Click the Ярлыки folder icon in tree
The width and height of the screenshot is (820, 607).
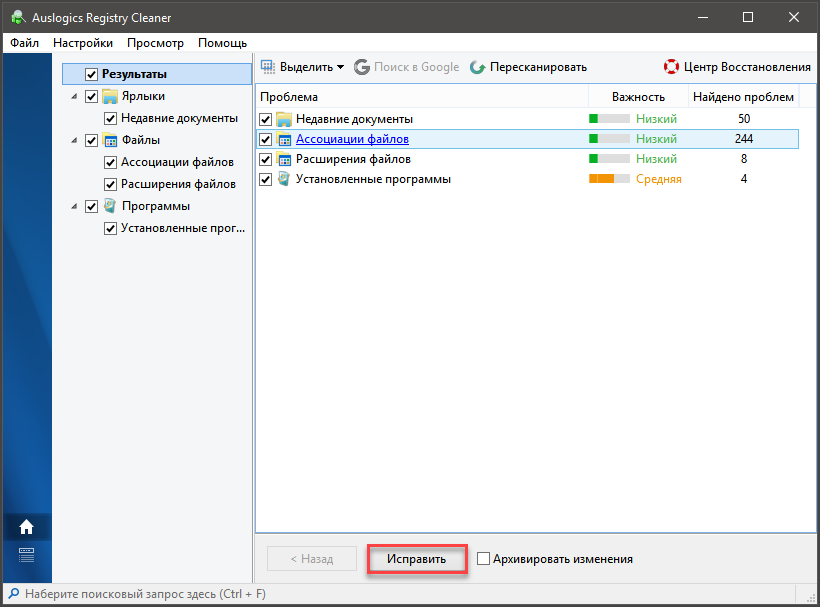[110, 96]
